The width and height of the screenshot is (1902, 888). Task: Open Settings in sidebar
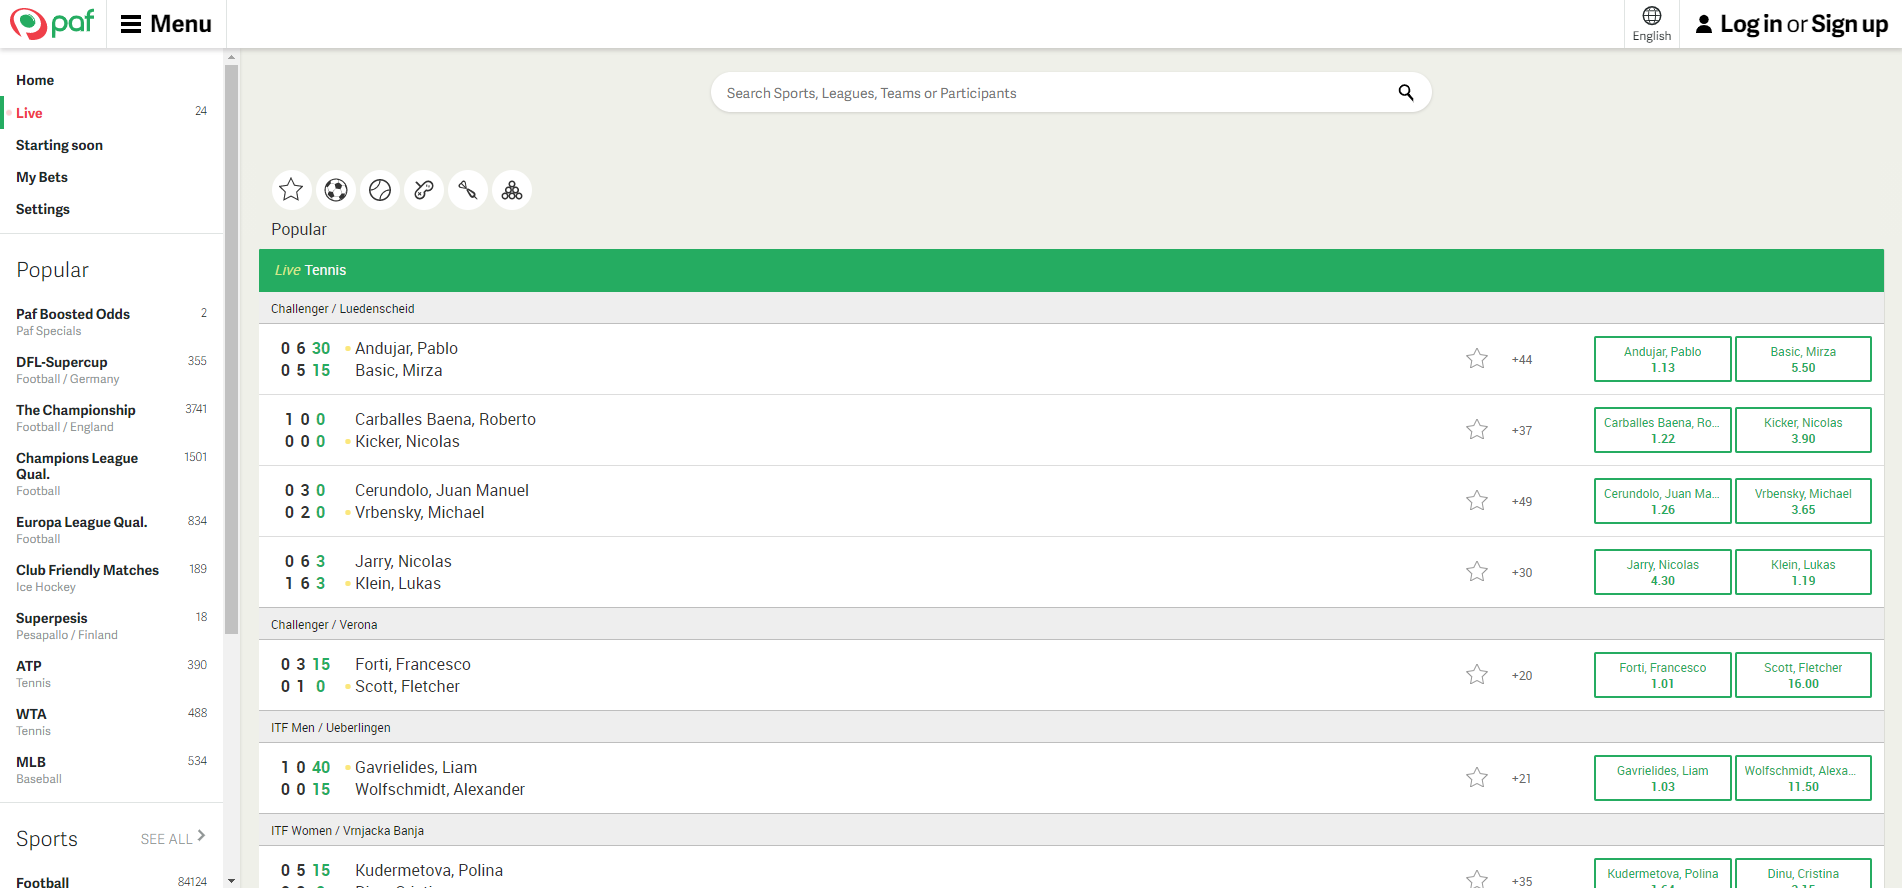point(43,209)
